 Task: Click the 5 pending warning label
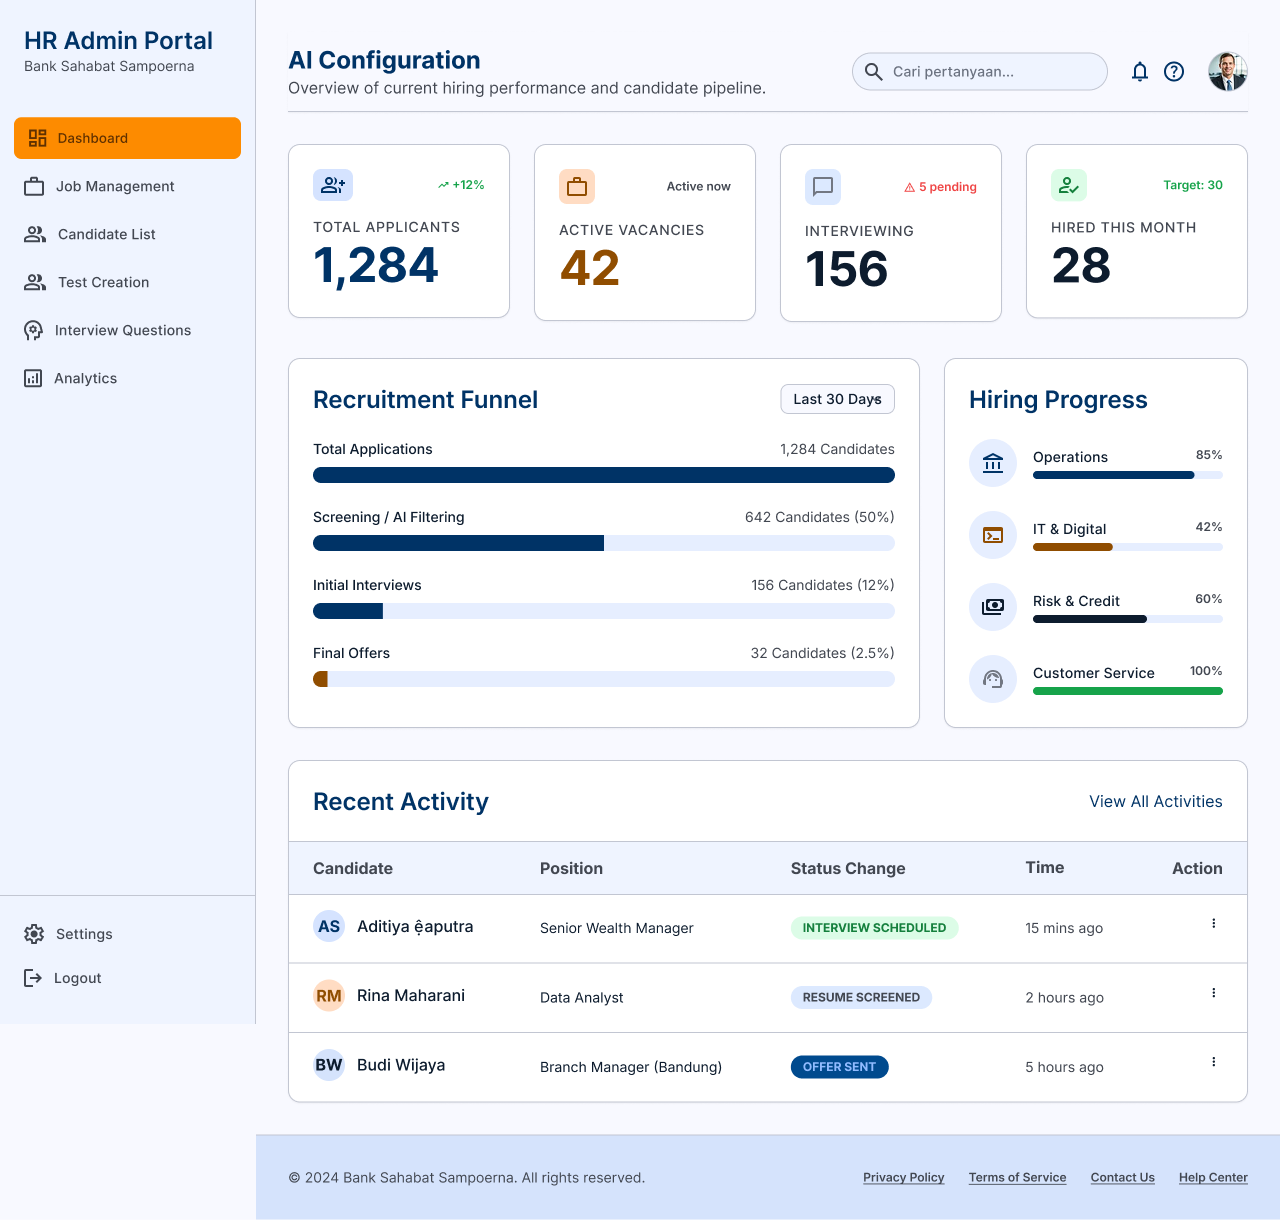click(941, 187)
